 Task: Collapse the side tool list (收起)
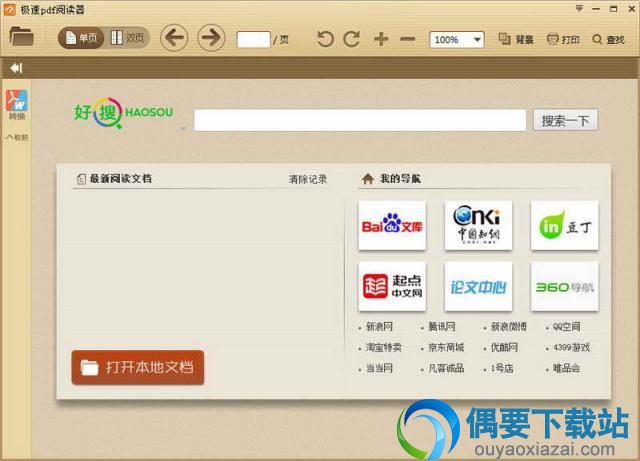[17, 137]
